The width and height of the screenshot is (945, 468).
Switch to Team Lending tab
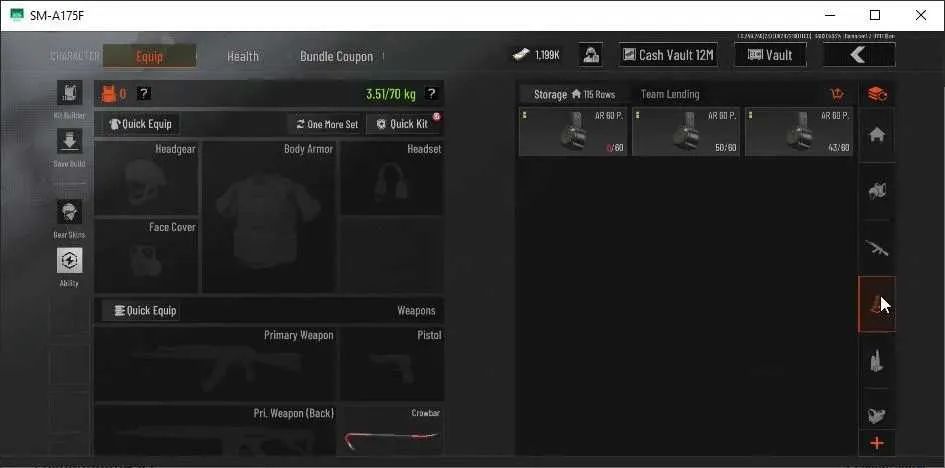(x=670, y=95)
